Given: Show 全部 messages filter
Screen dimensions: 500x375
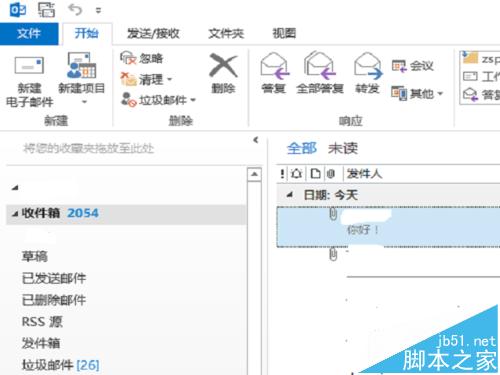Looking at the screenshot, I should (x=302, y=148).
